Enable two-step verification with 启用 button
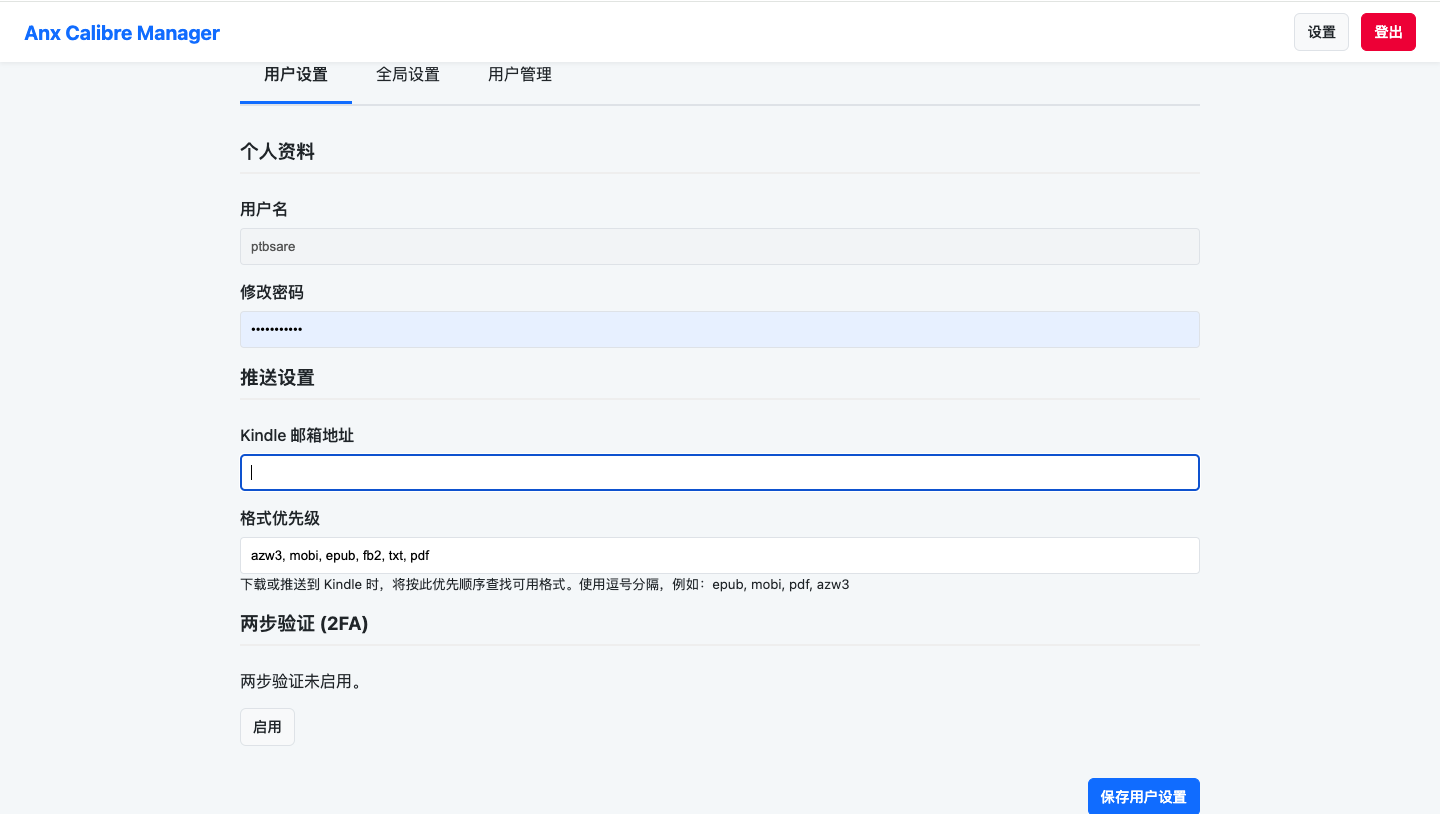The image size is (1440, 814). pos(267,727)
